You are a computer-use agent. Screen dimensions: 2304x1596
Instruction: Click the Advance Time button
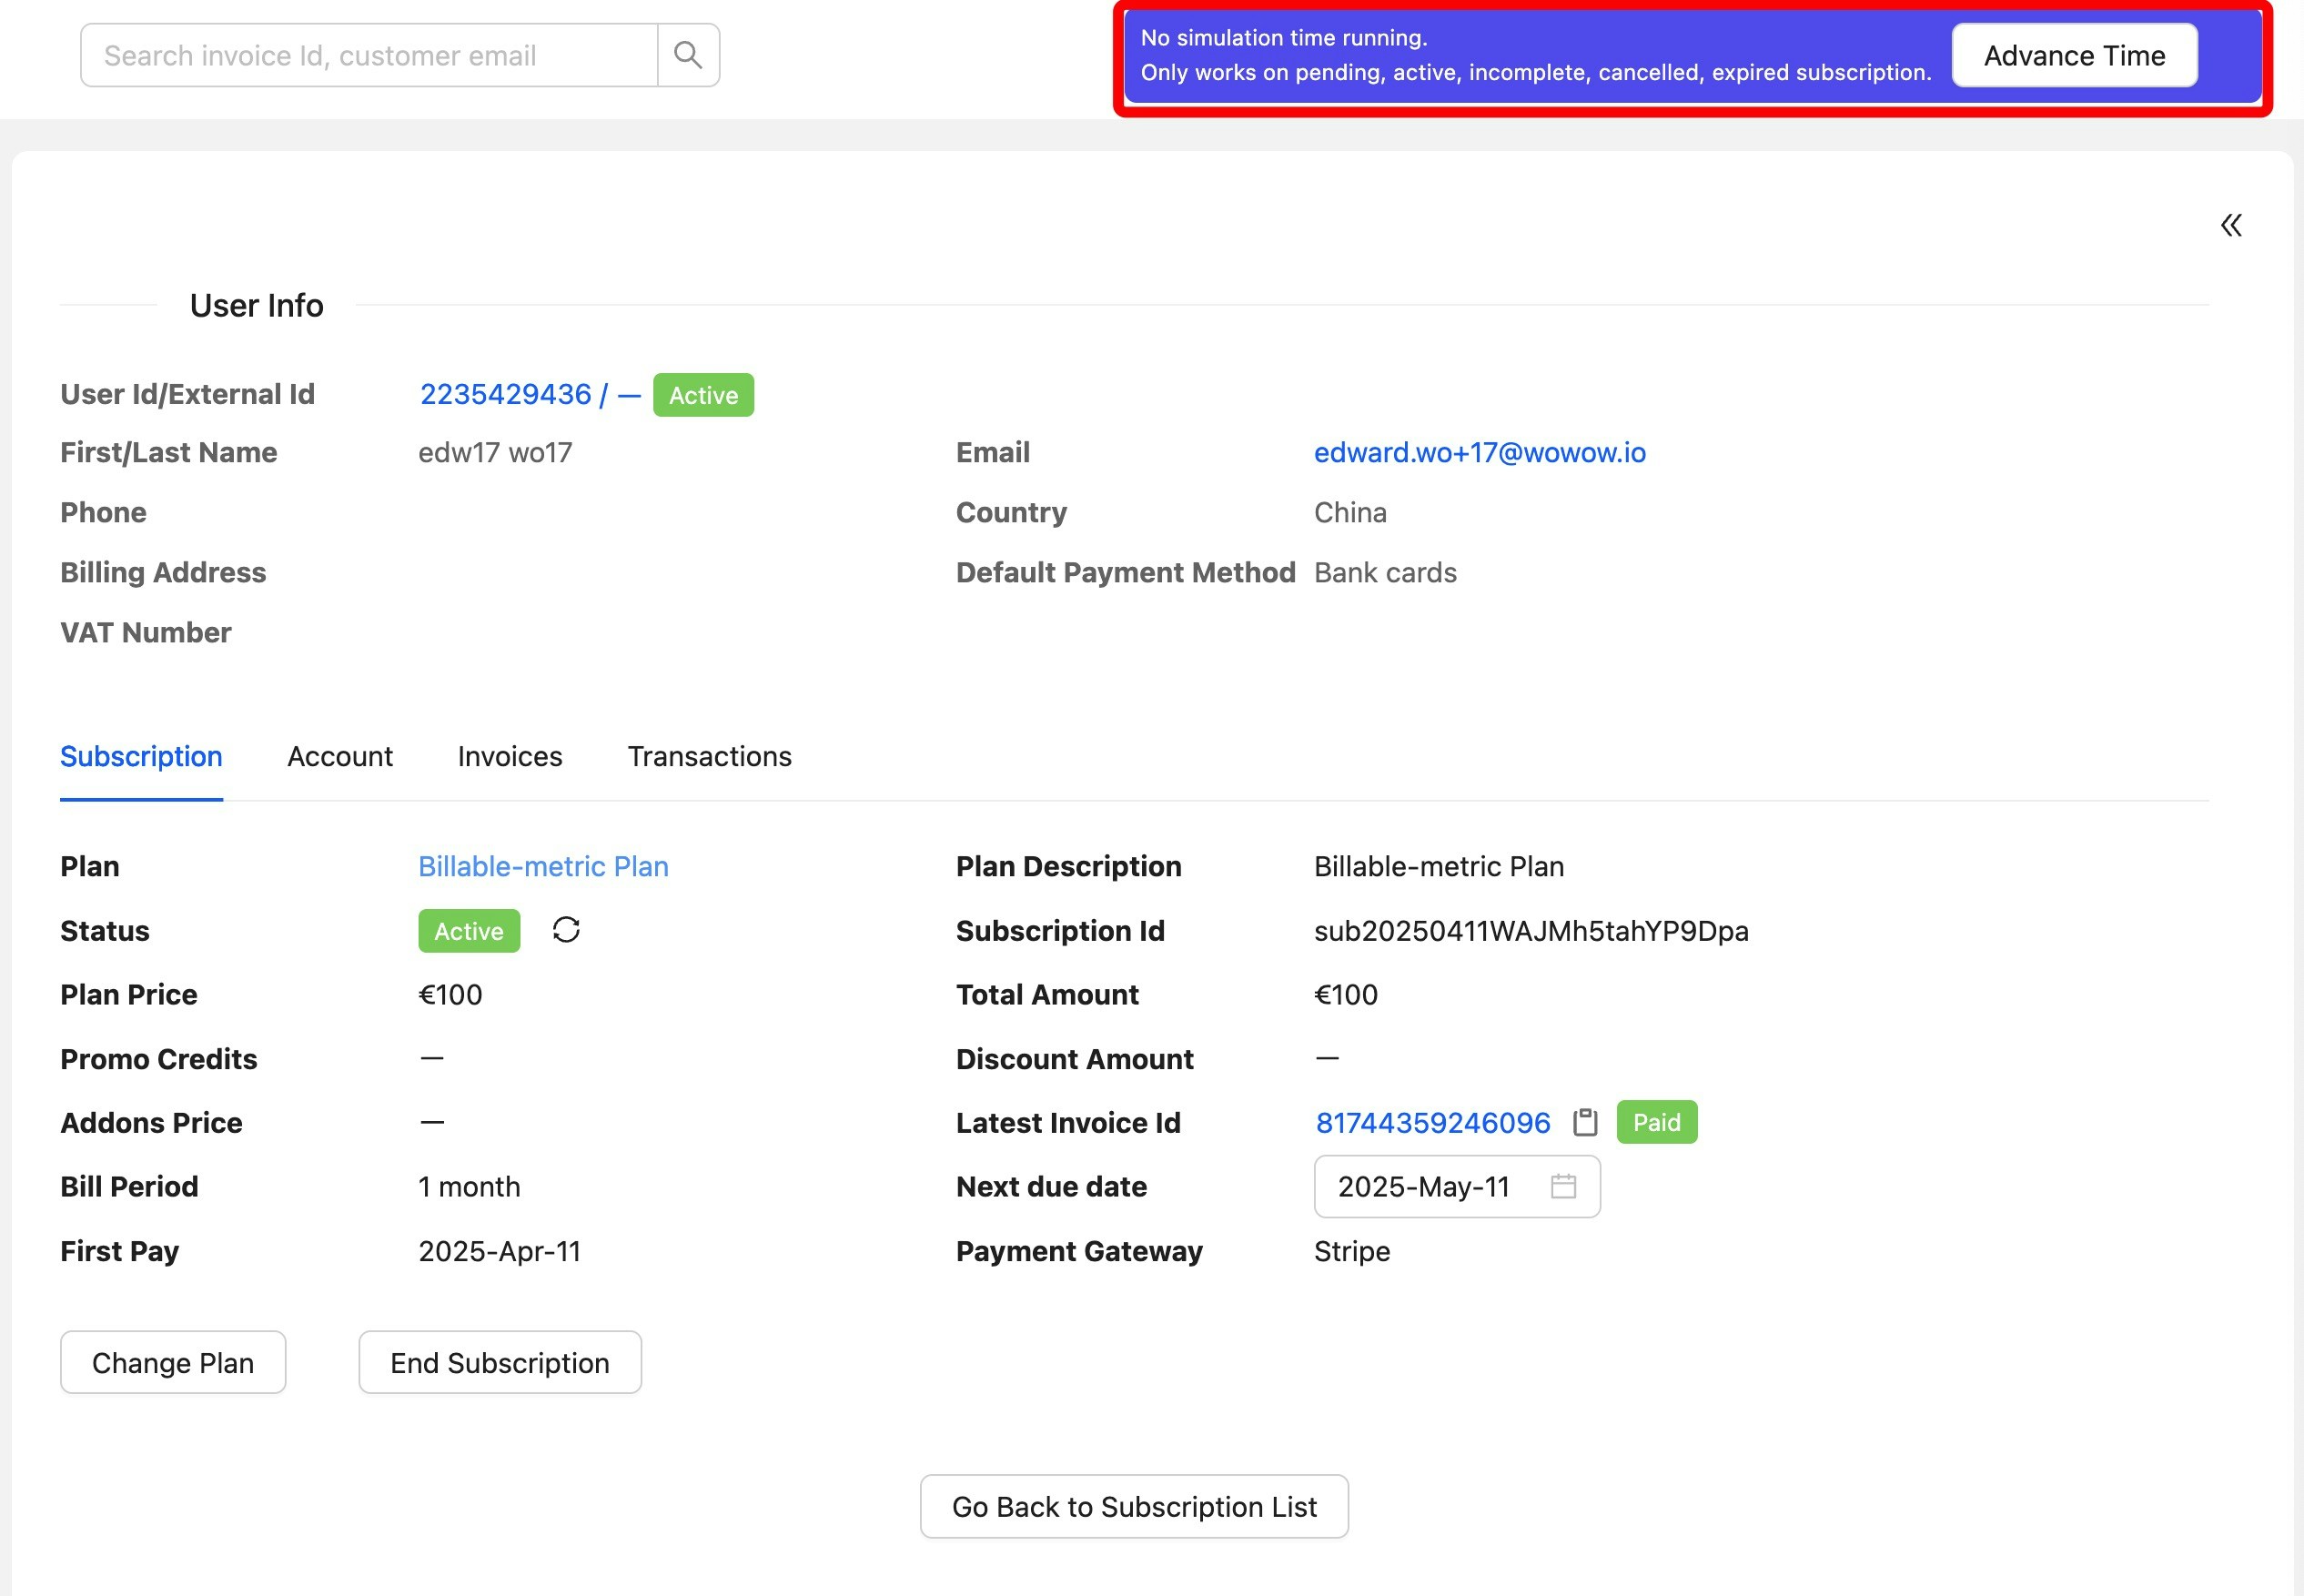pos(2074,55)
